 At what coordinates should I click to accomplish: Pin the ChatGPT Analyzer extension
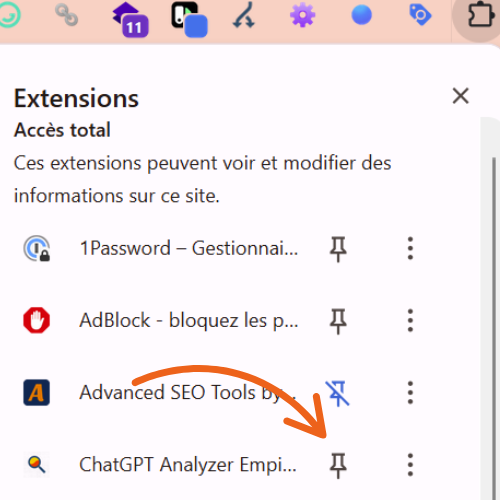click(x=338, y=465)
